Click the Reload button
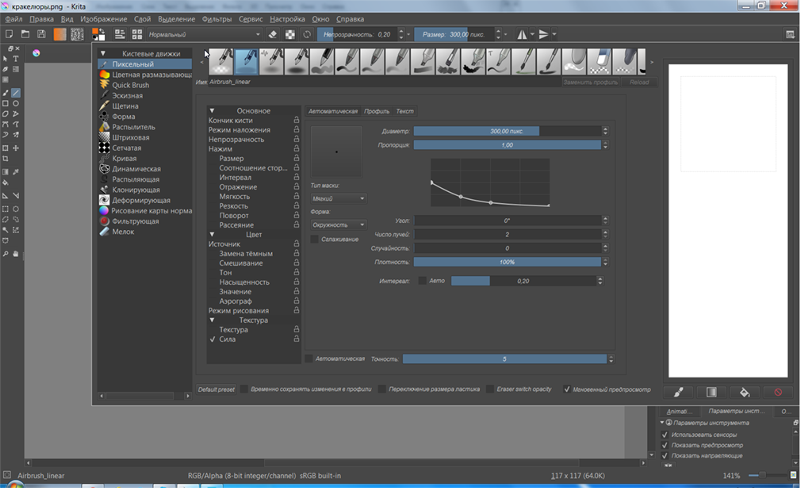 tap(639, 82)
